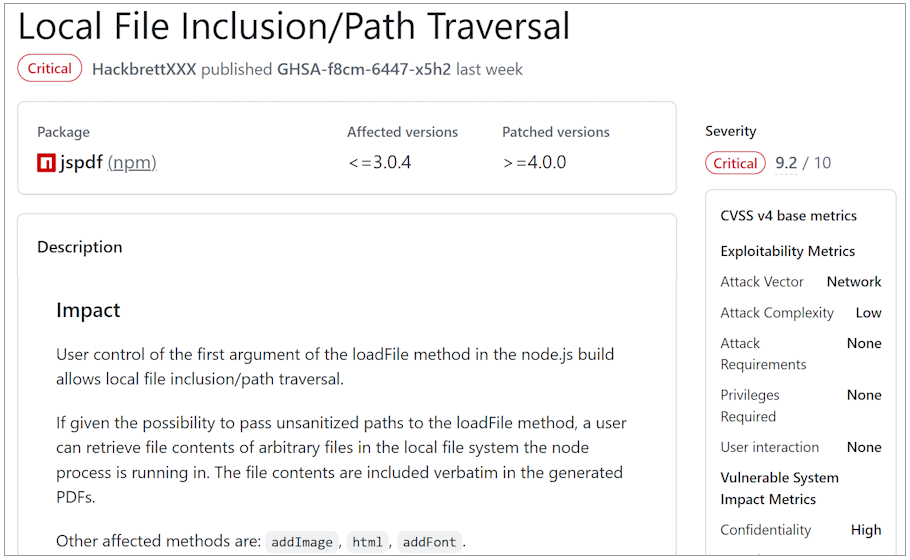
Task: Click the CVSS v4 base metrics heading
Action: pos(788,216)
